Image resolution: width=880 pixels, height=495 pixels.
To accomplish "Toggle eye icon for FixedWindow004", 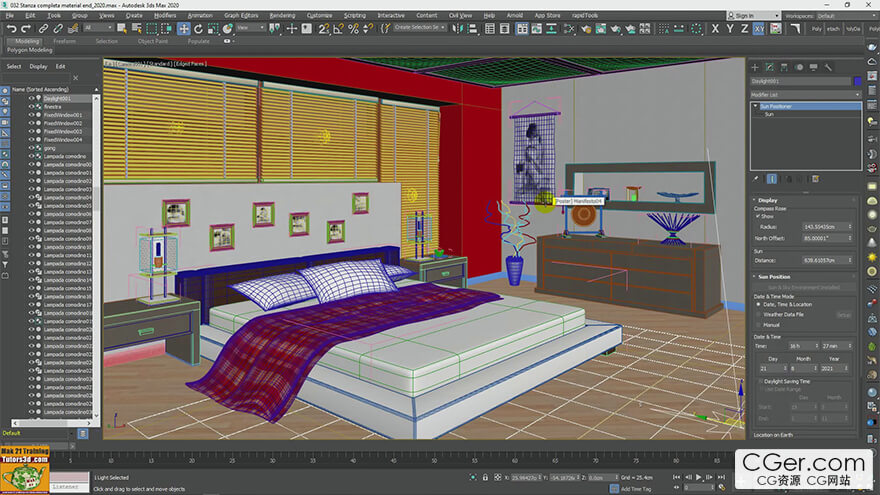I will (31, 140).
